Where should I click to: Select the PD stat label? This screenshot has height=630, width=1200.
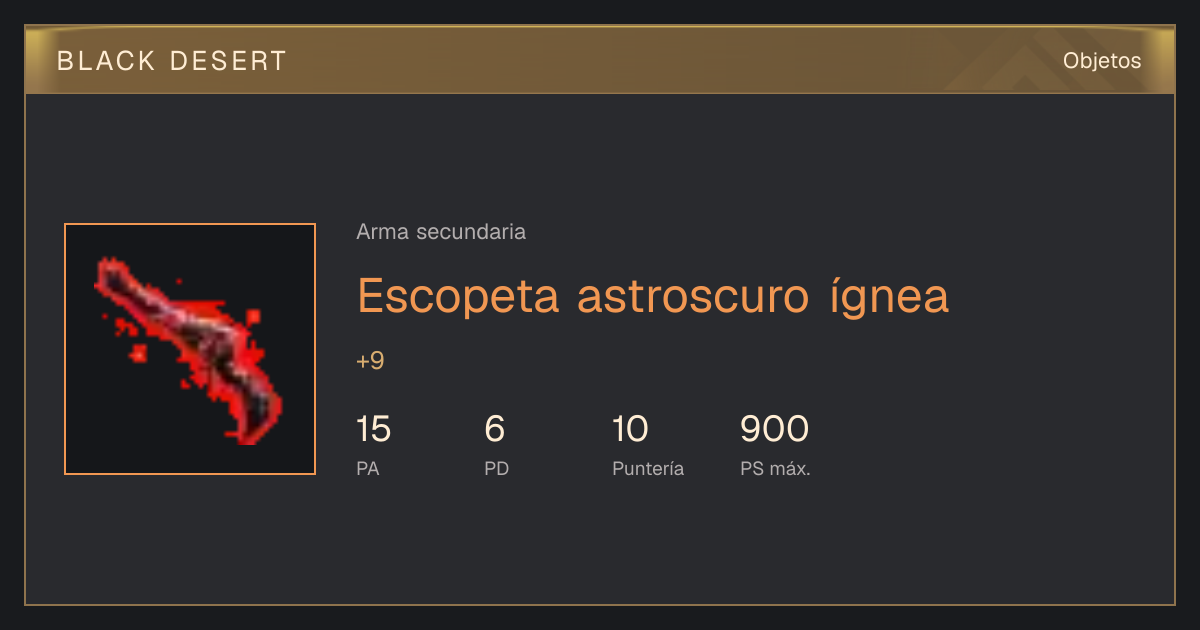[x=496, y=468]
